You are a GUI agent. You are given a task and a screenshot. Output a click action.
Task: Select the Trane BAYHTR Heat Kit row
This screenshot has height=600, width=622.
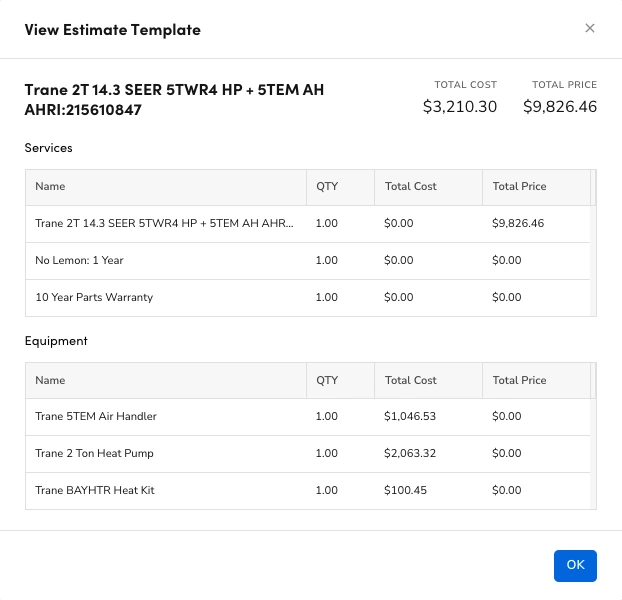pyautogui.click(x=308, y=490)
